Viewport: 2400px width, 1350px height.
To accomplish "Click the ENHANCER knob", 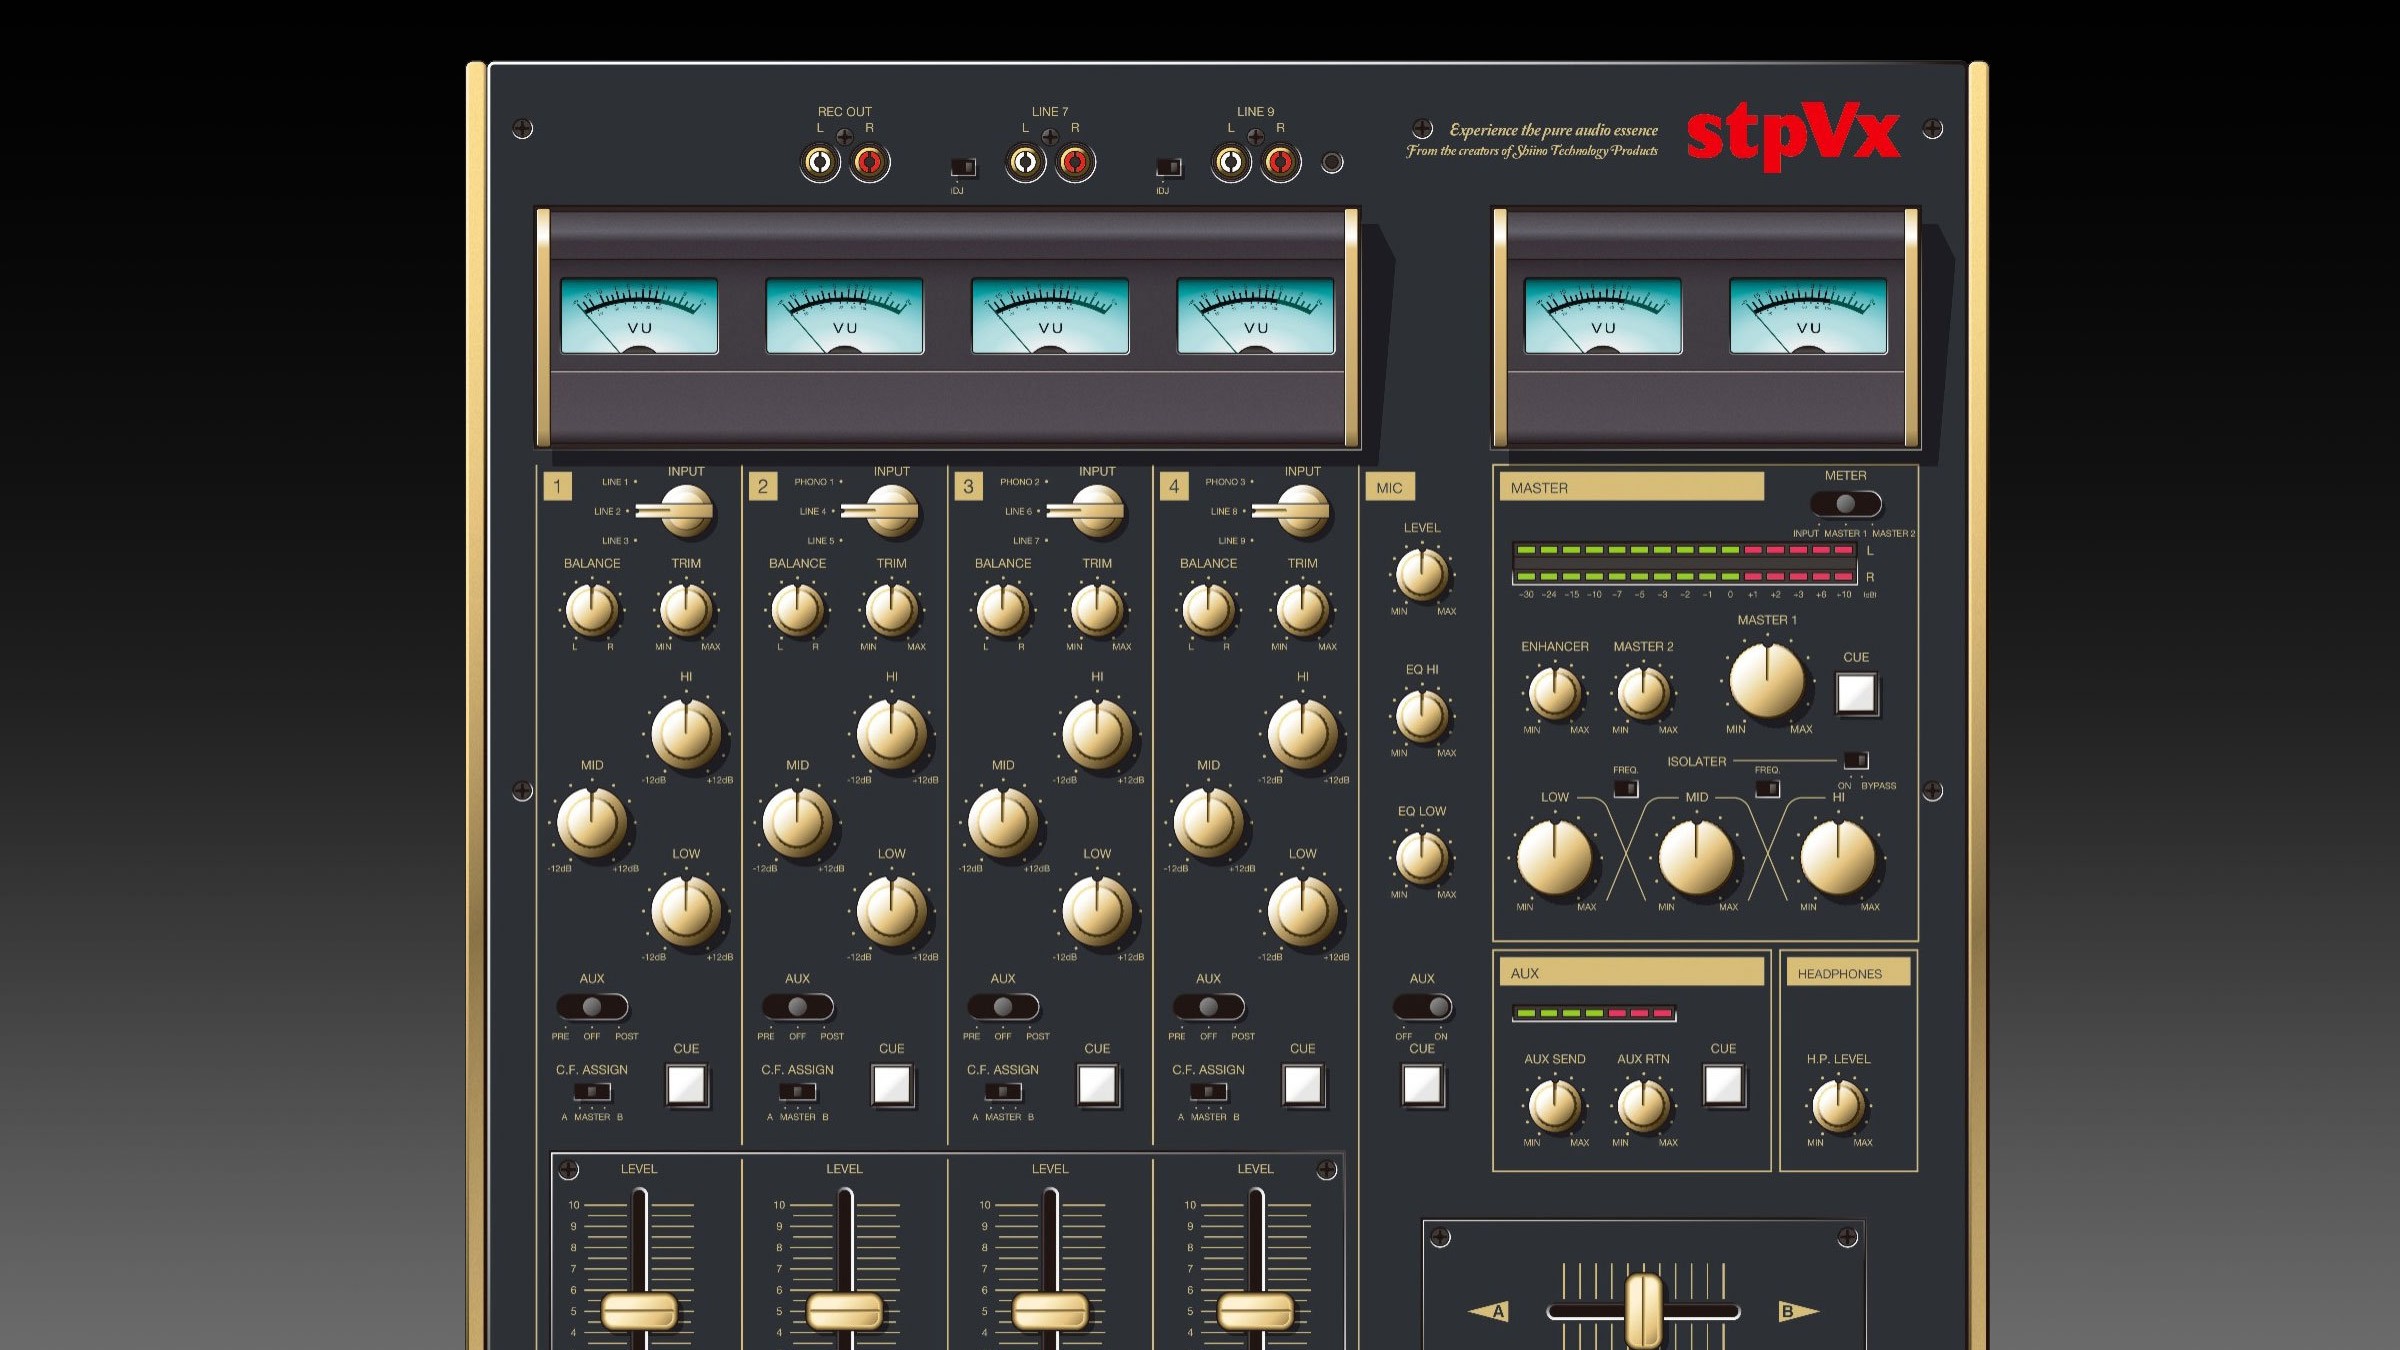I will click(x=1555, y=693).
